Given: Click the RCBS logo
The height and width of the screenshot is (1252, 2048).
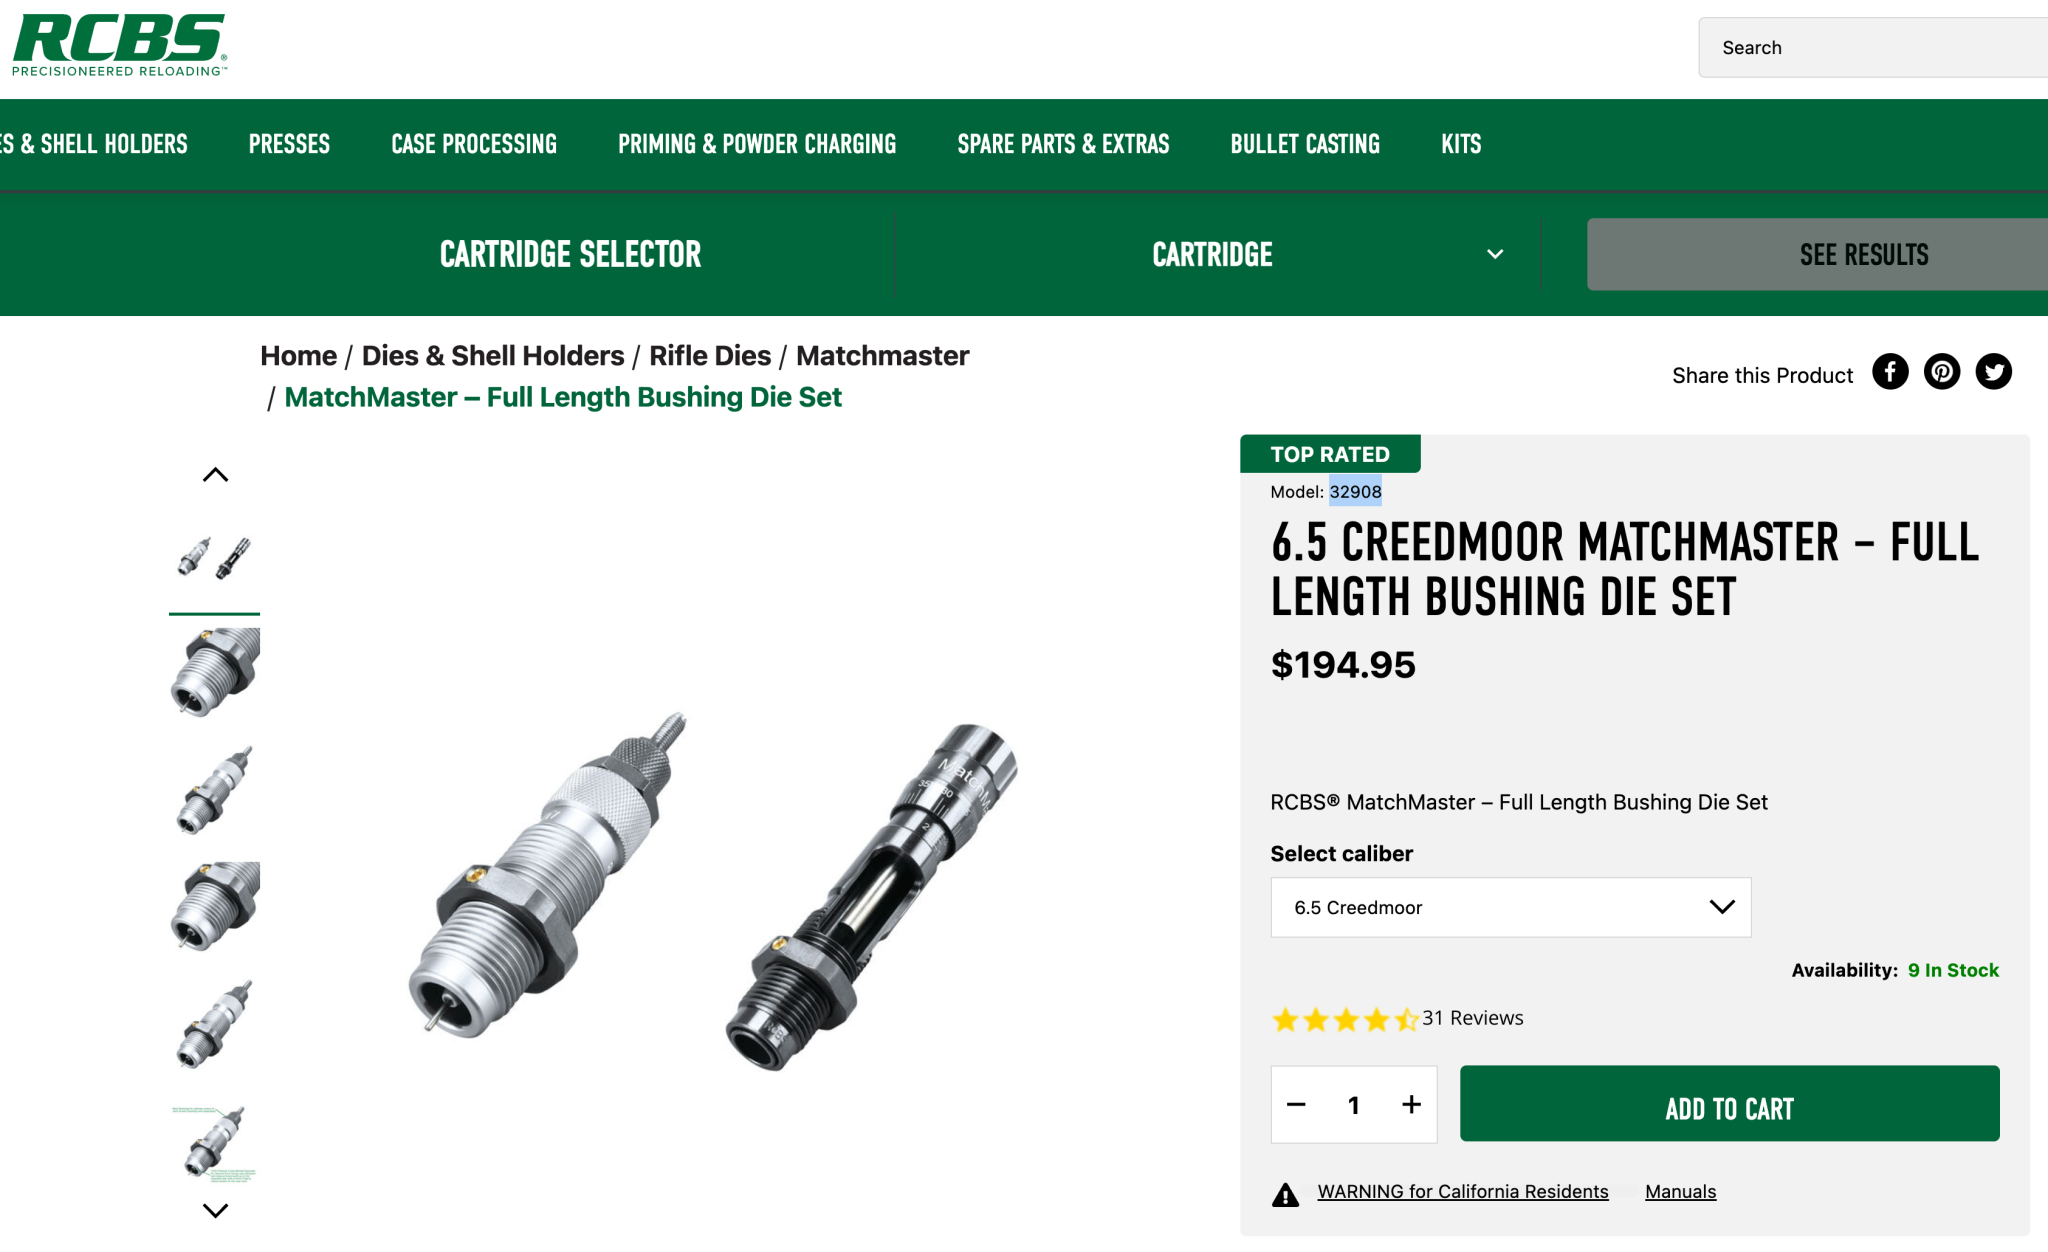Looking at the screenshot, I should tap(120, 45).
